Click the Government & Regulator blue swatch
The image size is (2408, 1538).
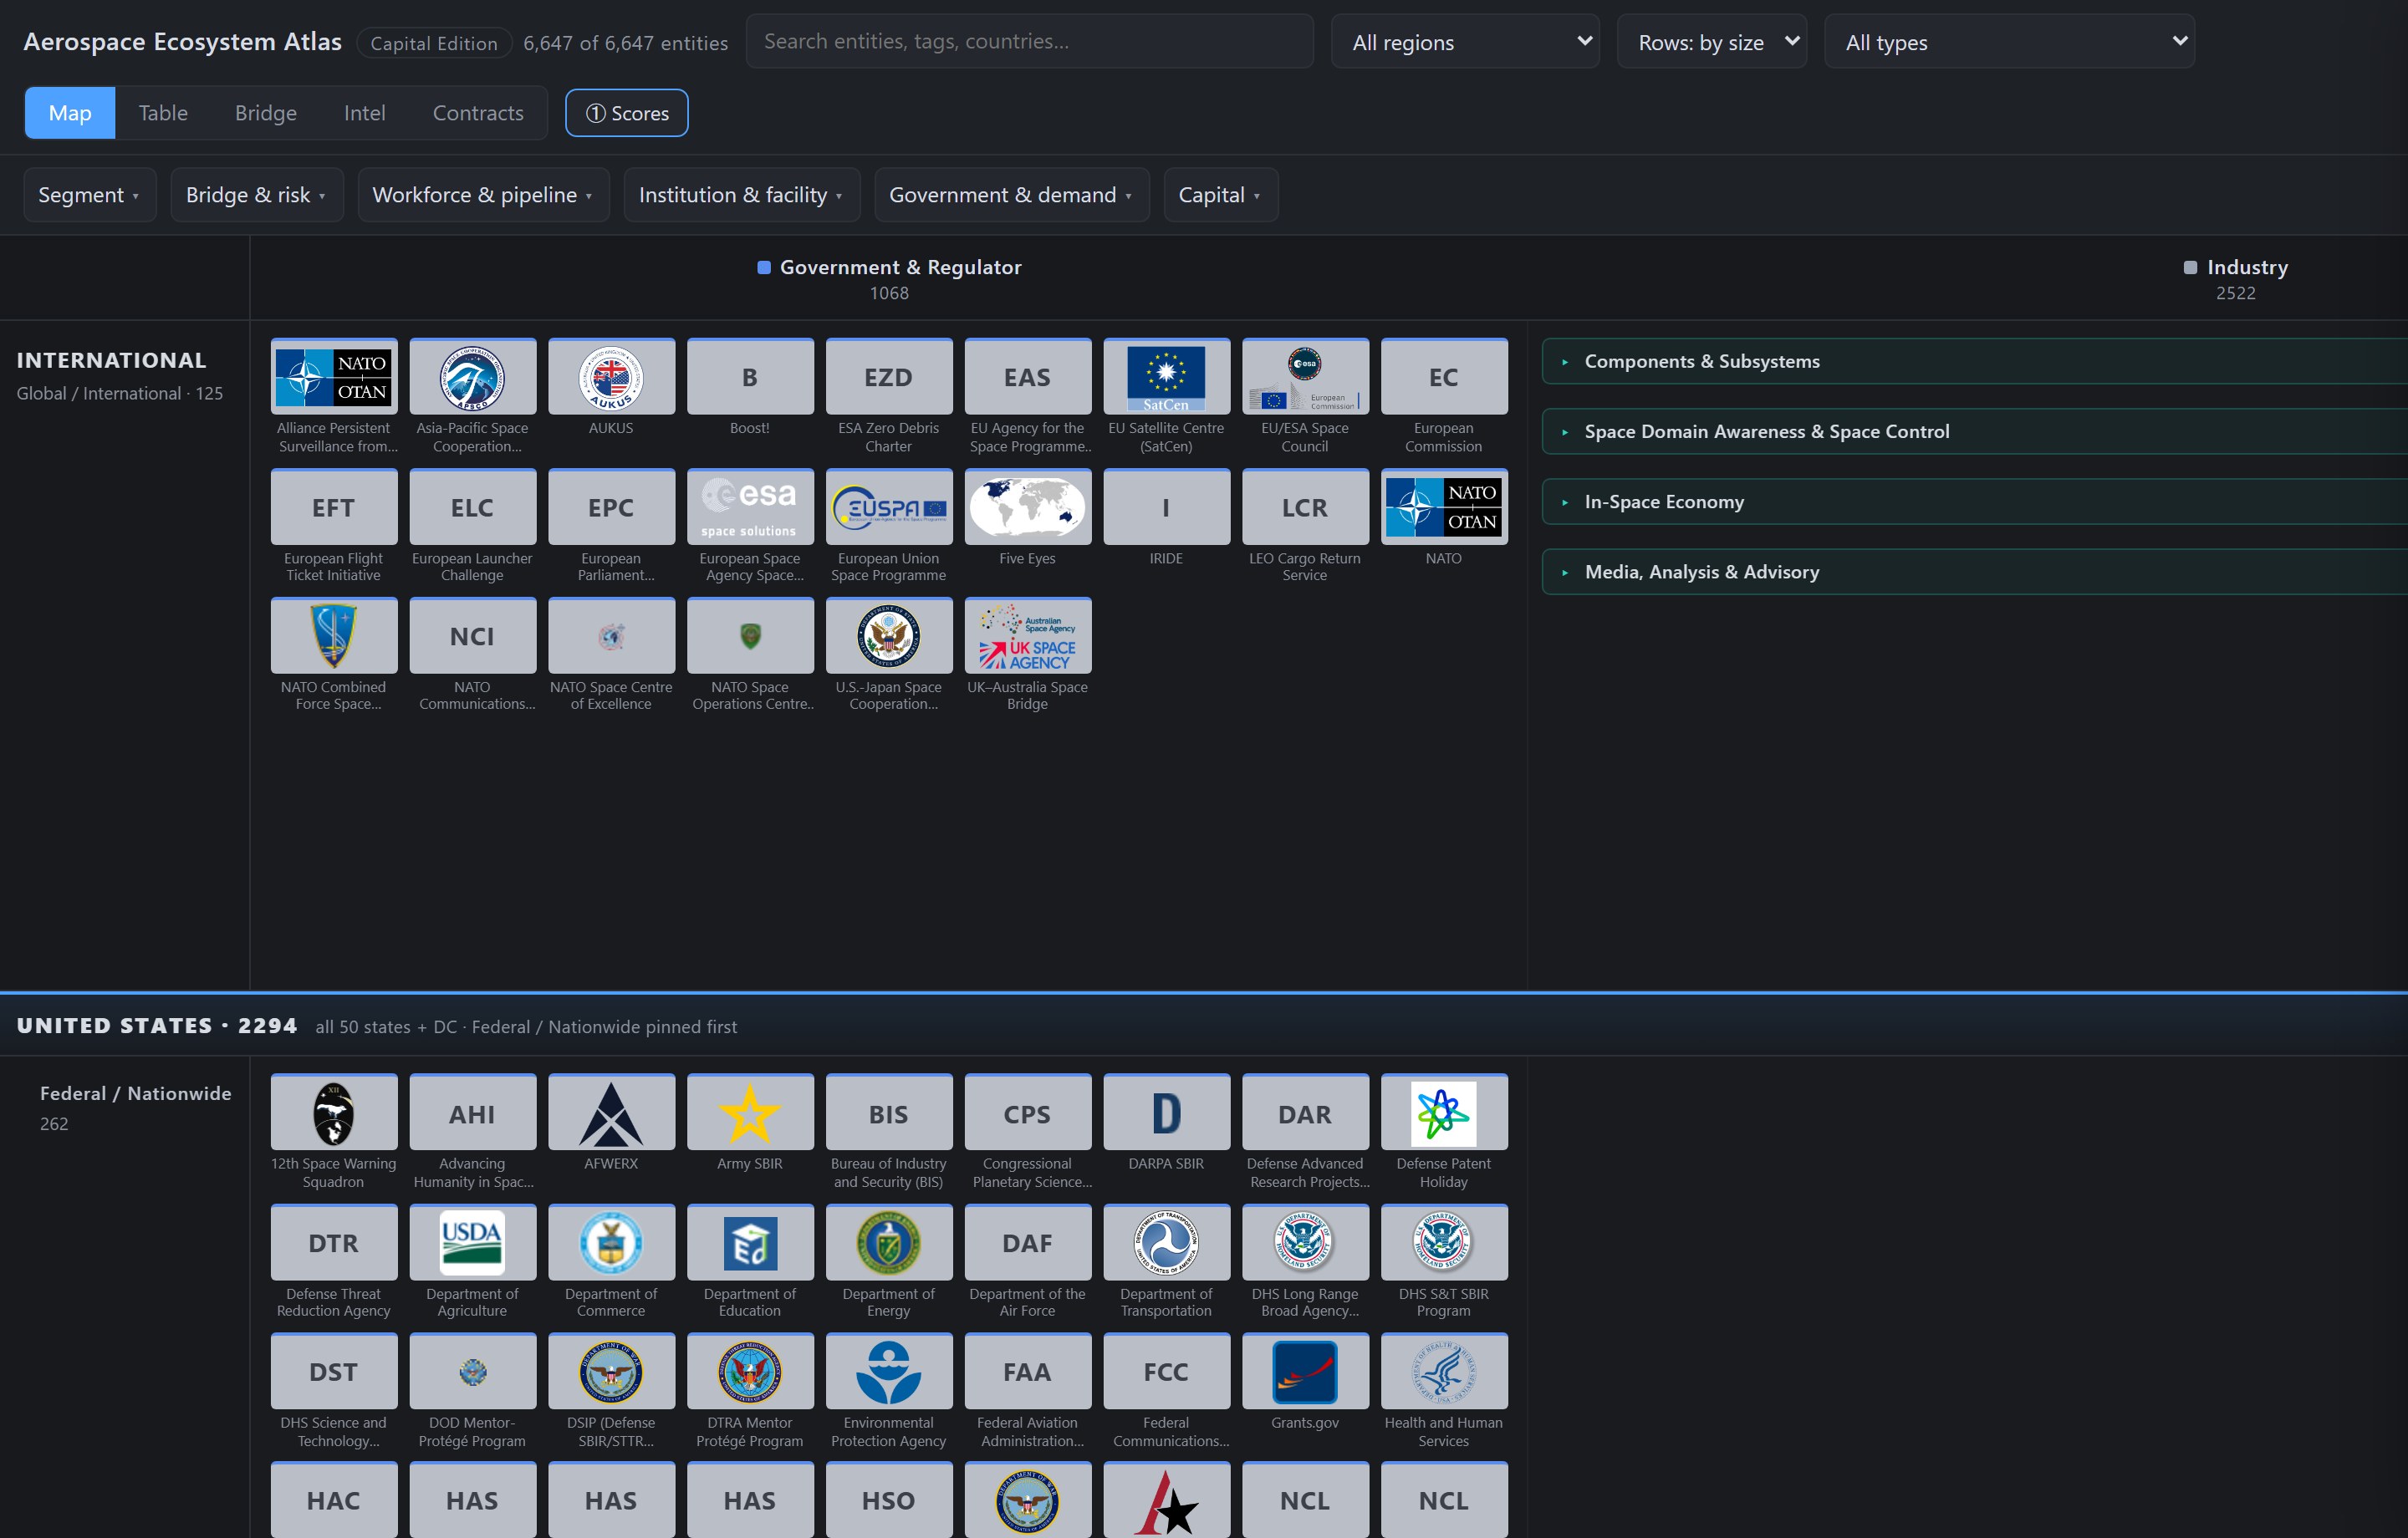tap(764, 267)
